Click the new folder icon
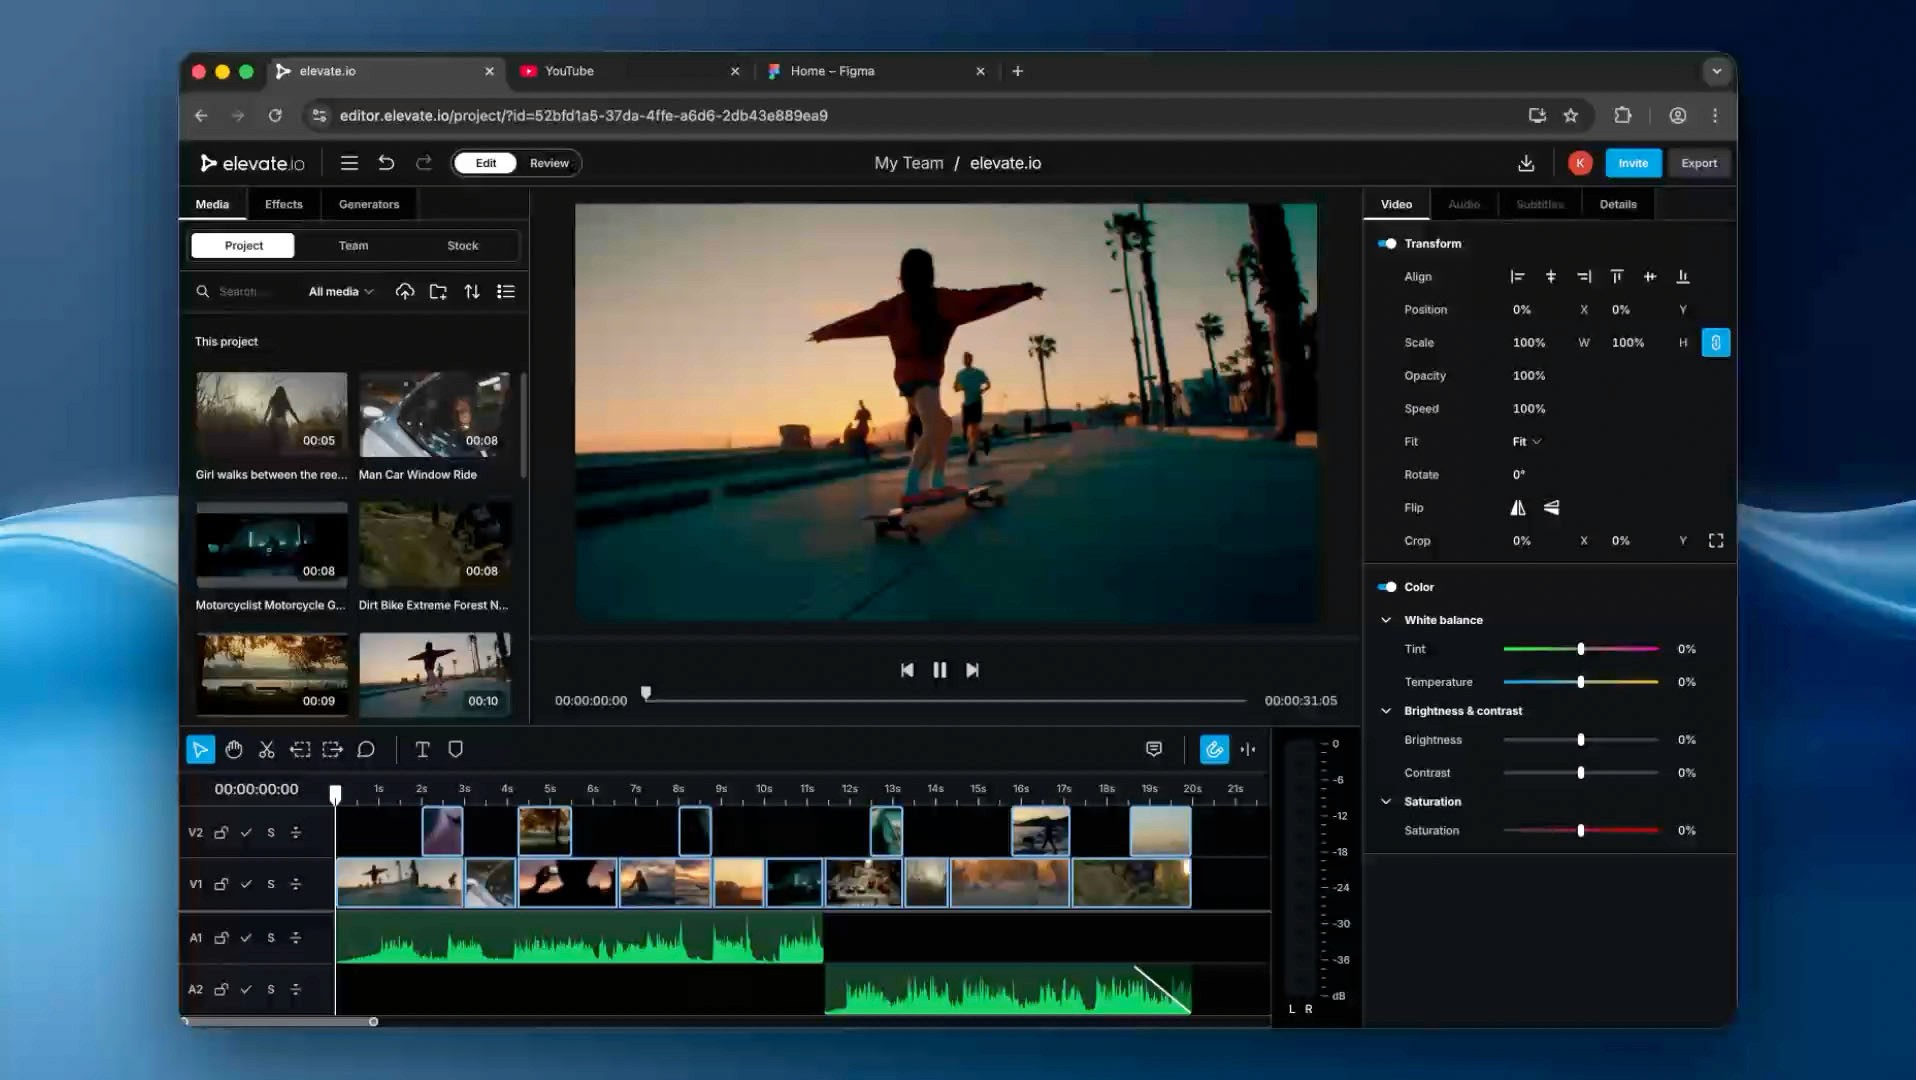Image resolution: width=1916 pixels, height=1080 pixels. tap(438, 291)
